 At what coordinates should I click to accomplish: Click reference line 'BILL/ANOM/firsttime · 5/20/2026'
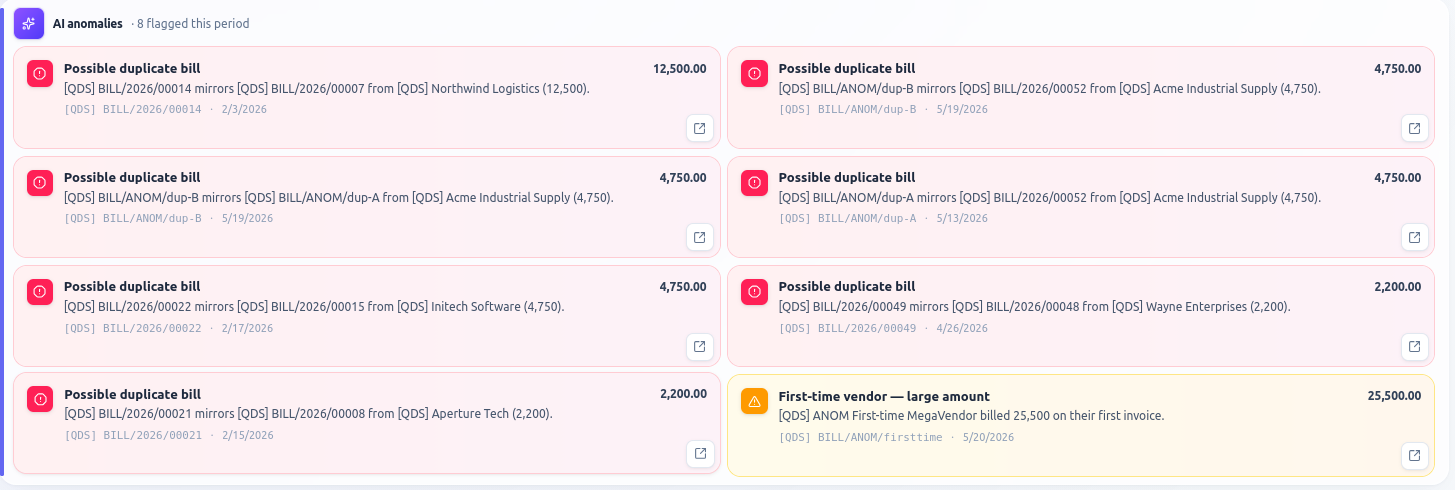point(896,437)
